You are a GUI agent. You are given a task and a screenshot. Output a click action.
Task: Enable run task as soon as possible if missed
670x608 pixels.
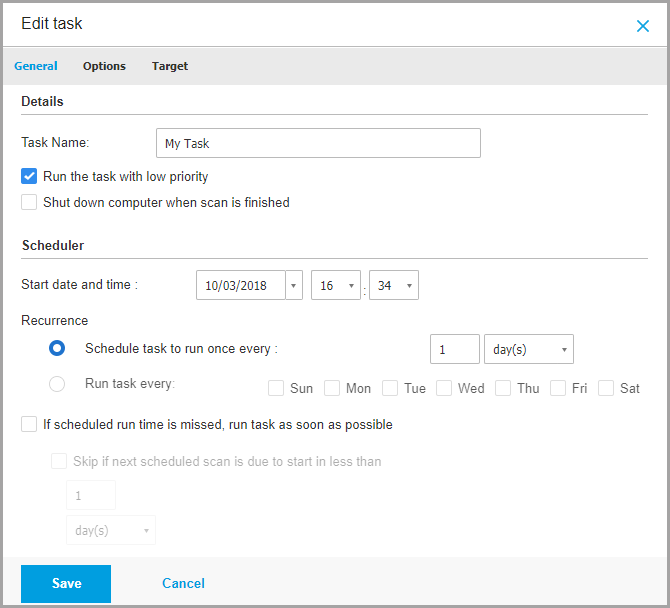click(x=29, y=425)
